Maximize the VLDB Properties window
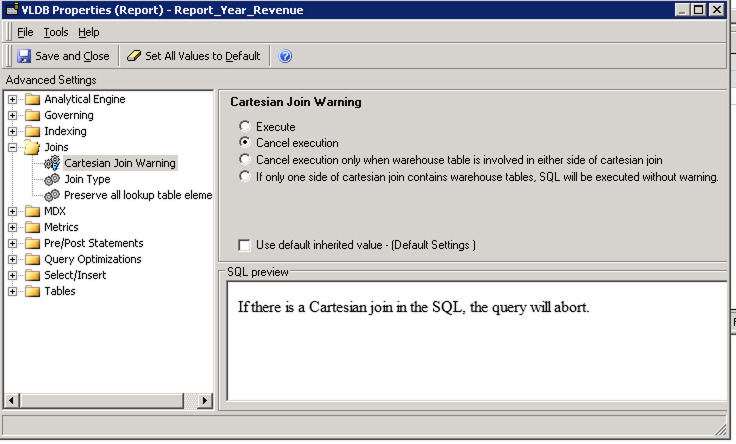The width and height of the screenshot is (736, 444). [x=699, y=10]
